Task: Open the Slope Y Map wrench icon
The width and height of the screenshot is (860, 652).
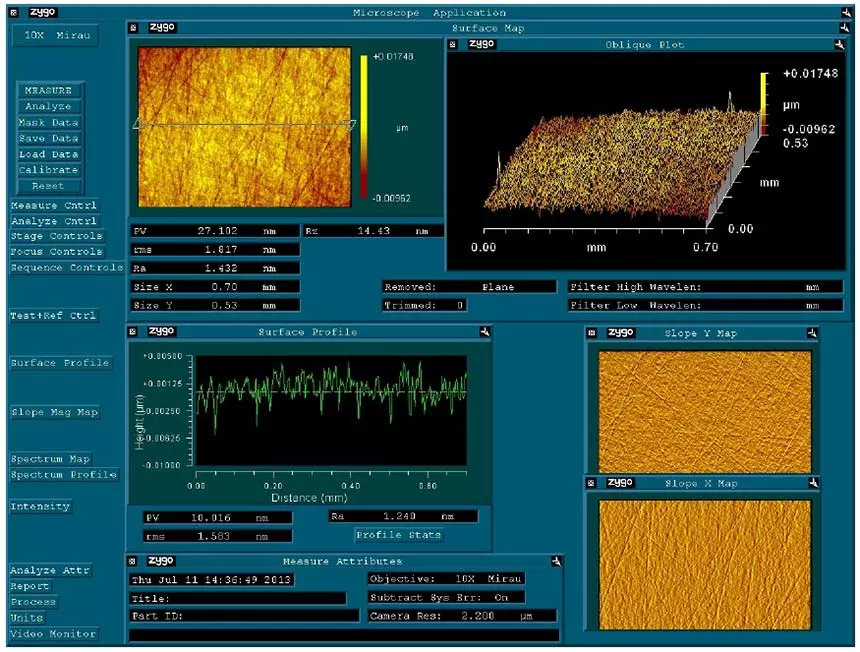Action: pyautogui.click(x=811, y=334)
